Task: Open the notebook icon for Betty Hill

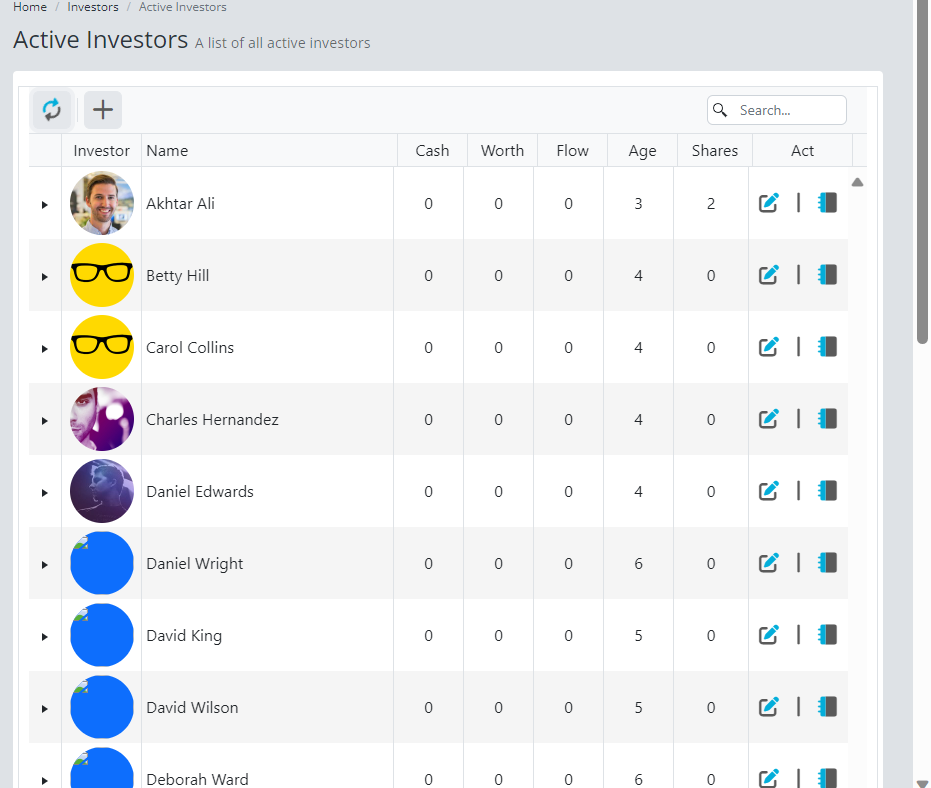Action: (x=827, y=275)
